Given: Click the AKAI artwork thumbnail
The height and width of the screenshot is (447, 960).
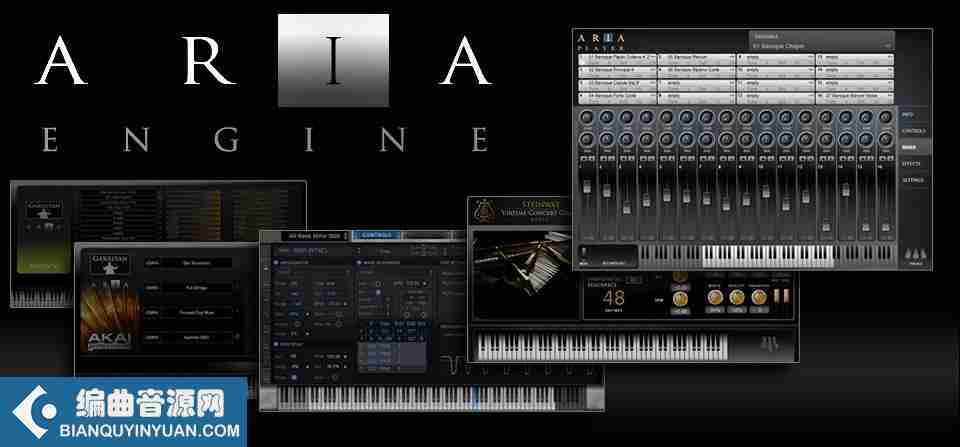Looking at the screenshot, I should (110, 320).
